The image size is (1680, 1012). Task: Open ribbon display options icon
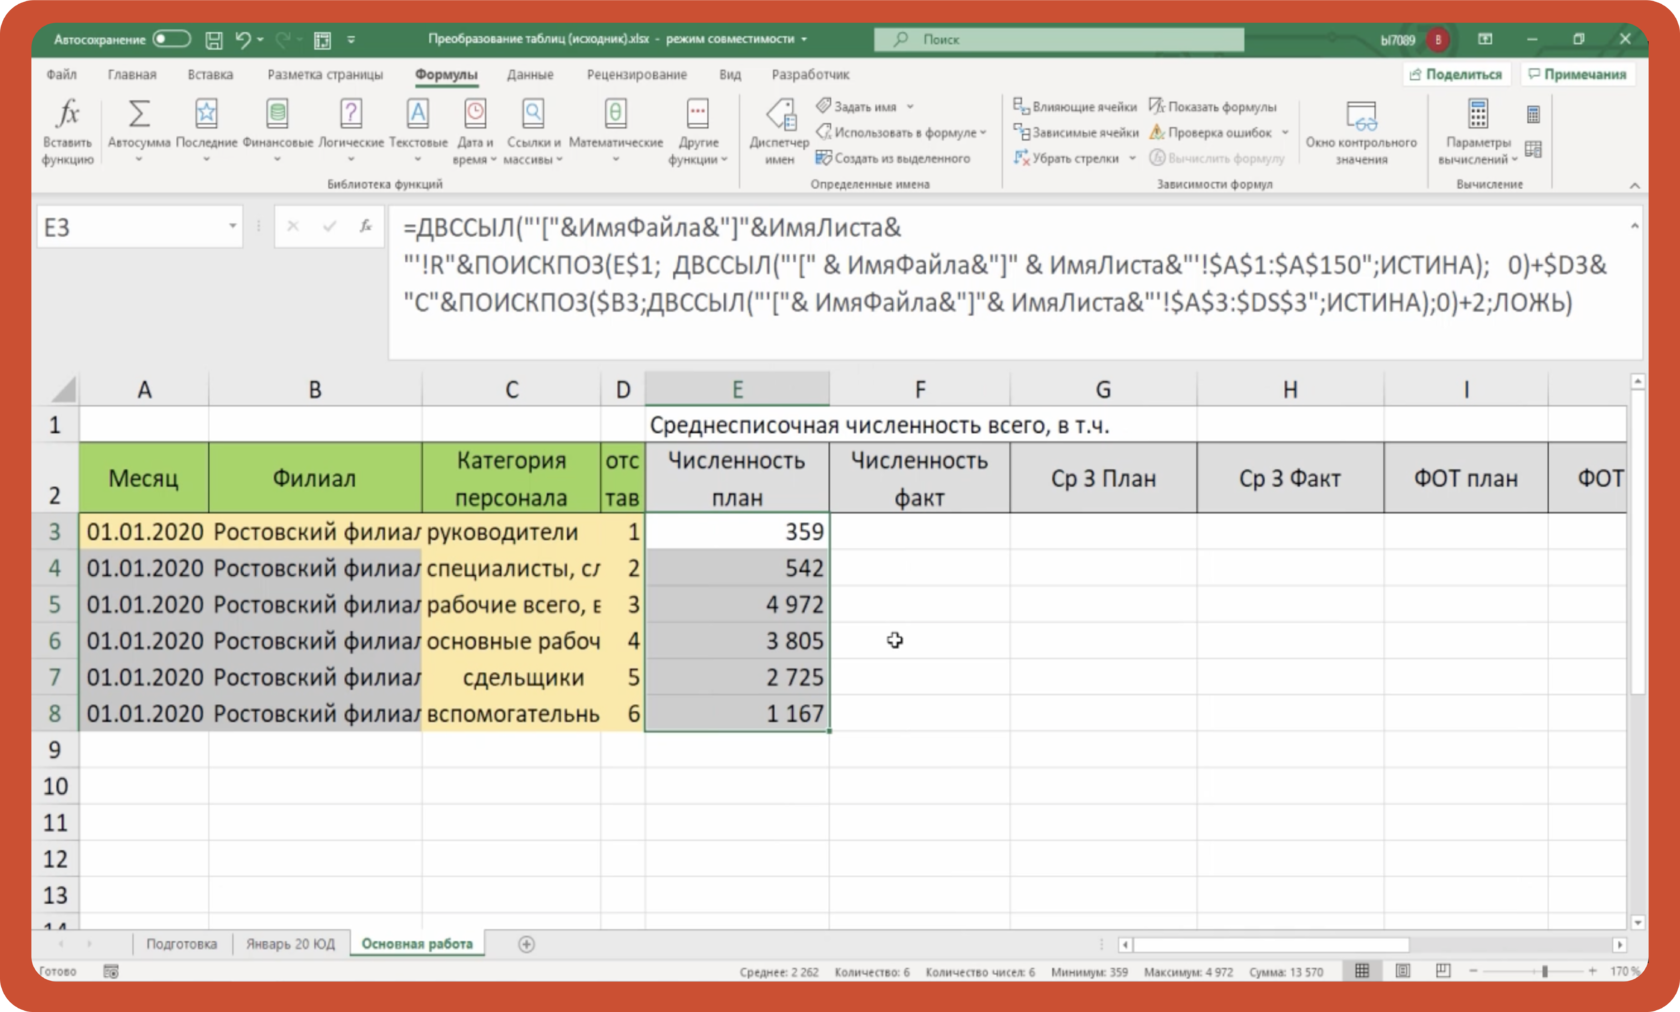(x=1485, y=39)
